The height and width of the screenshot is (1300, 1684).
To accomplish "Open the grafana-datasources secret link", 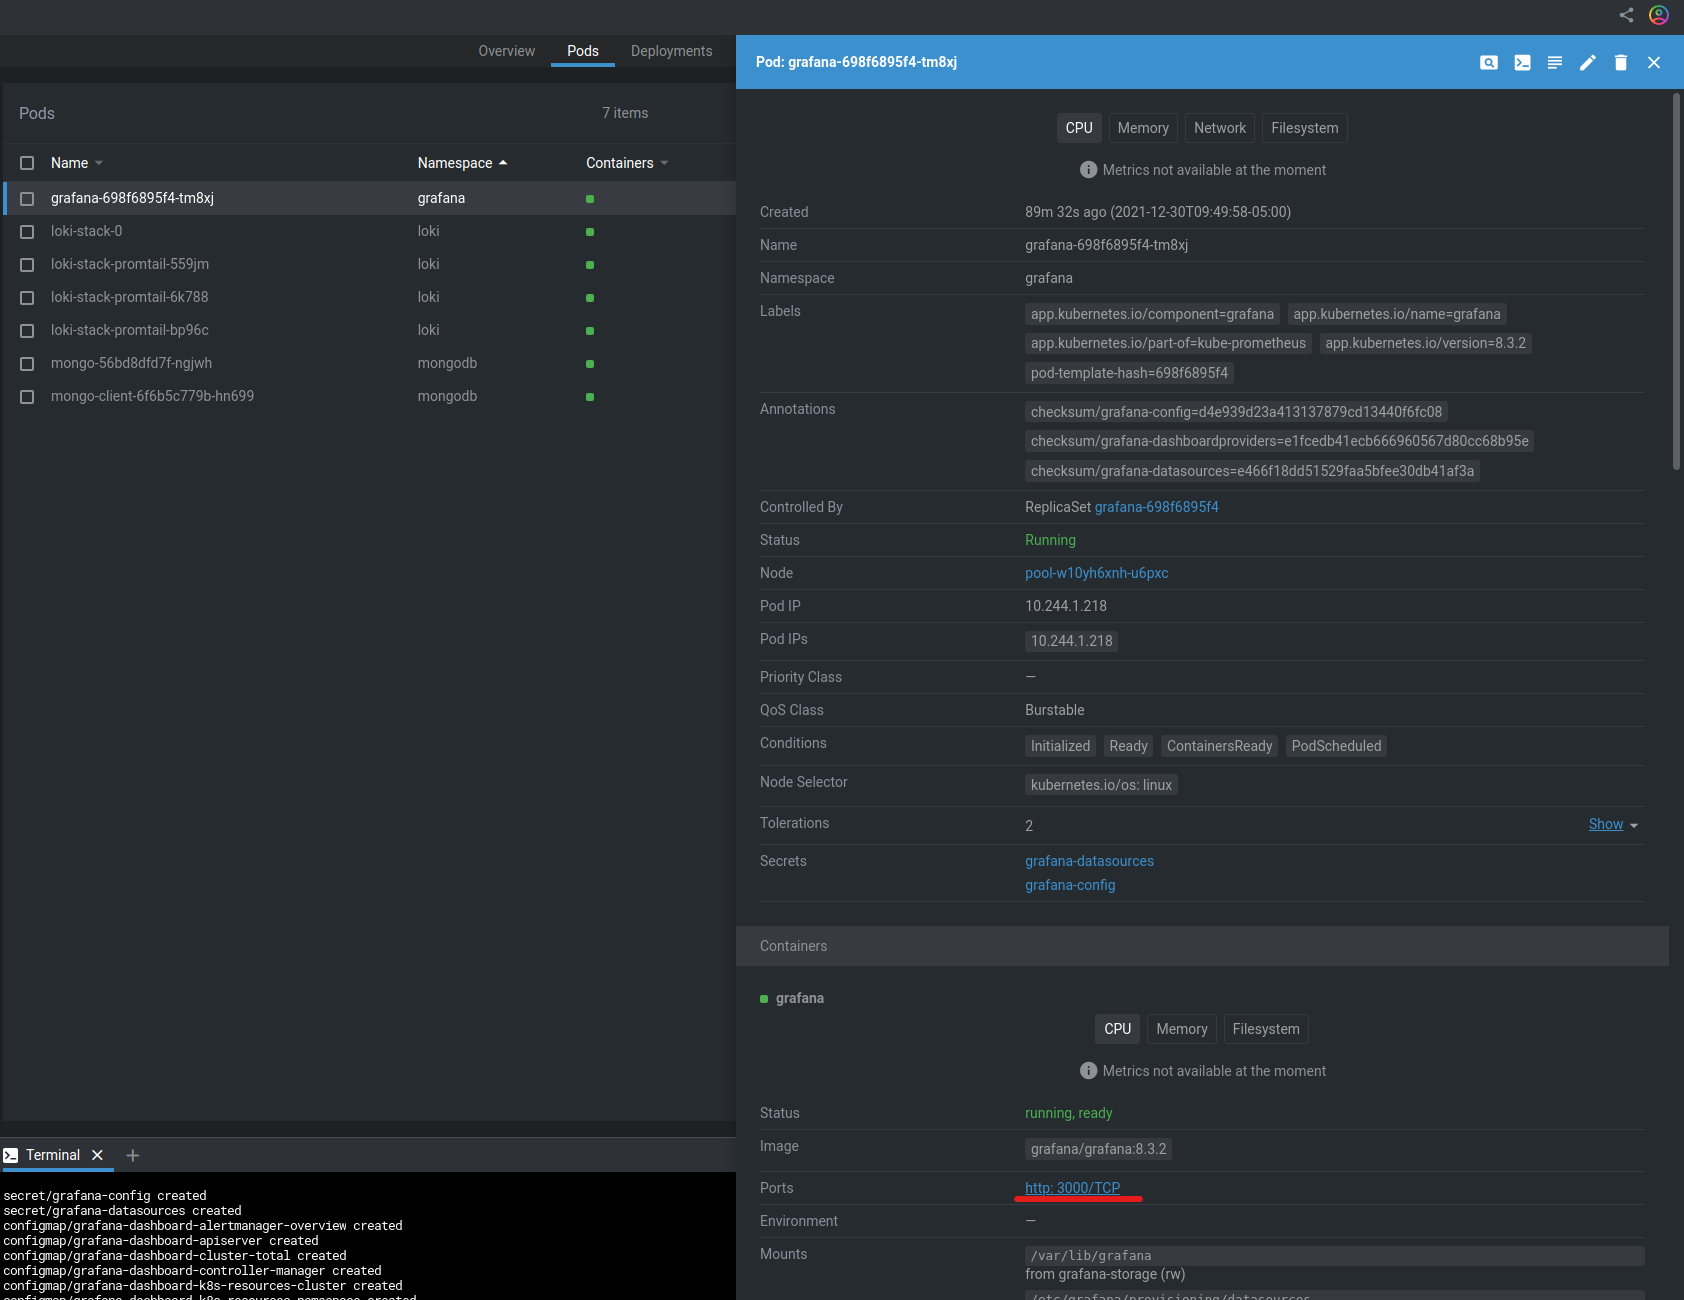I will coord(1089,861).
